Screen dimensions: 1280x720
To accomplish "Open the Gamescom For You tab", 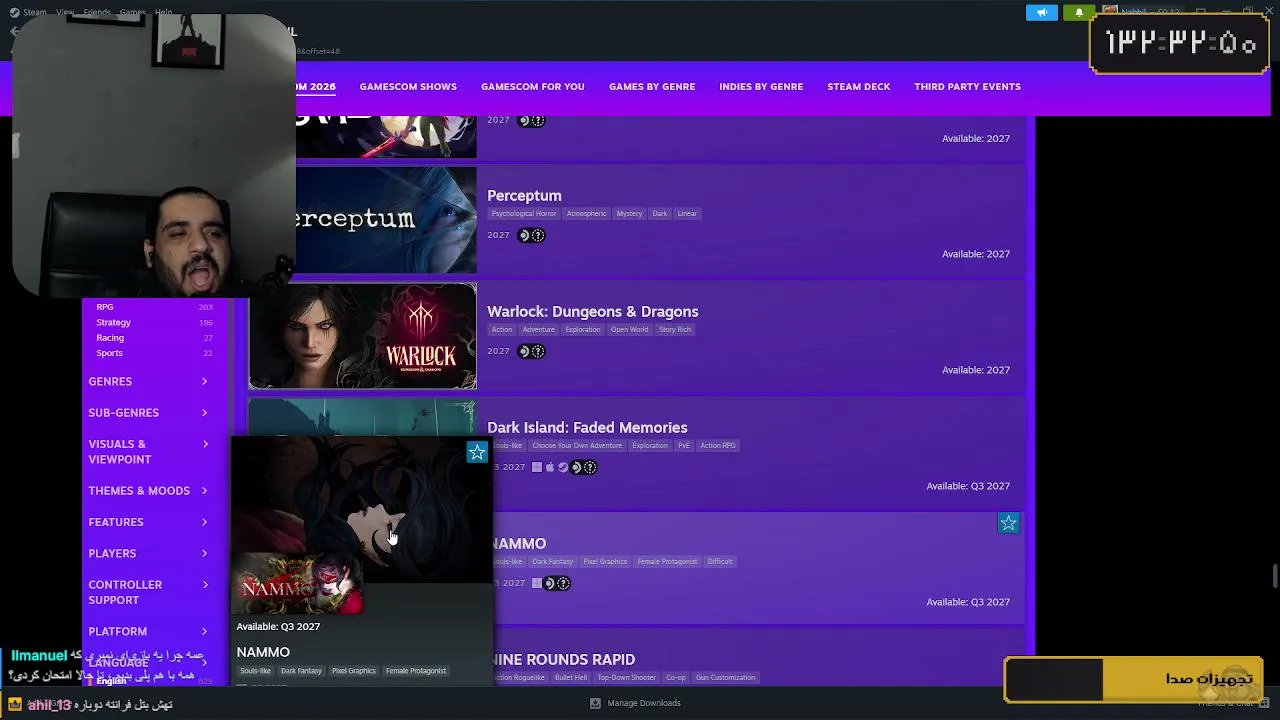I will pyautogui.click(x=532, y=87).
